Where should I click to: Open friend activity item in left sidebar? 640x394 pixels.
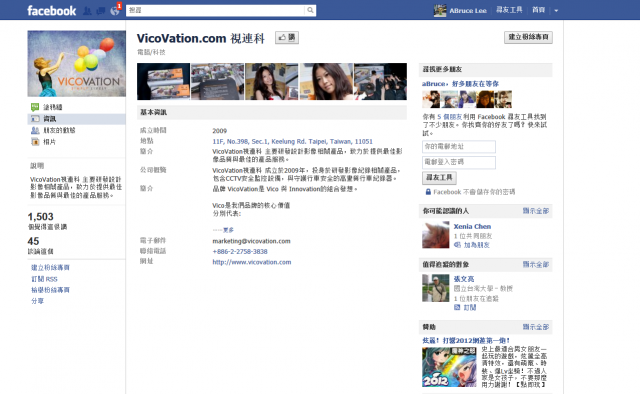(x=76, y=130)
